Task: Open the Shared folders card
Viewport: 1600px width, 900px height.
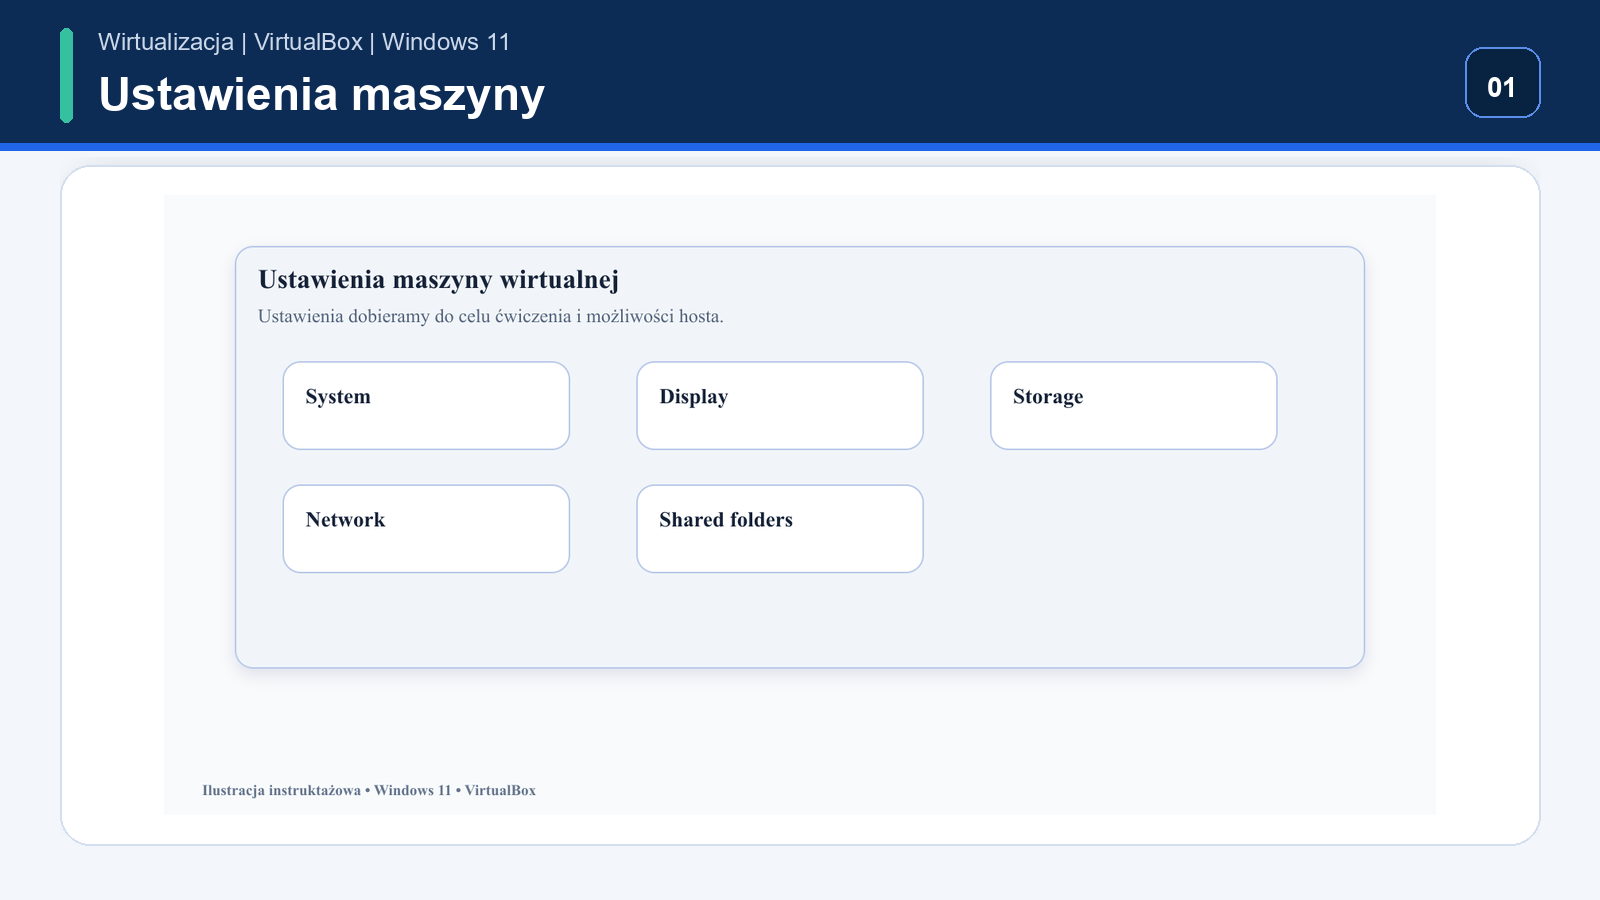Action: (x=780, y=529)
